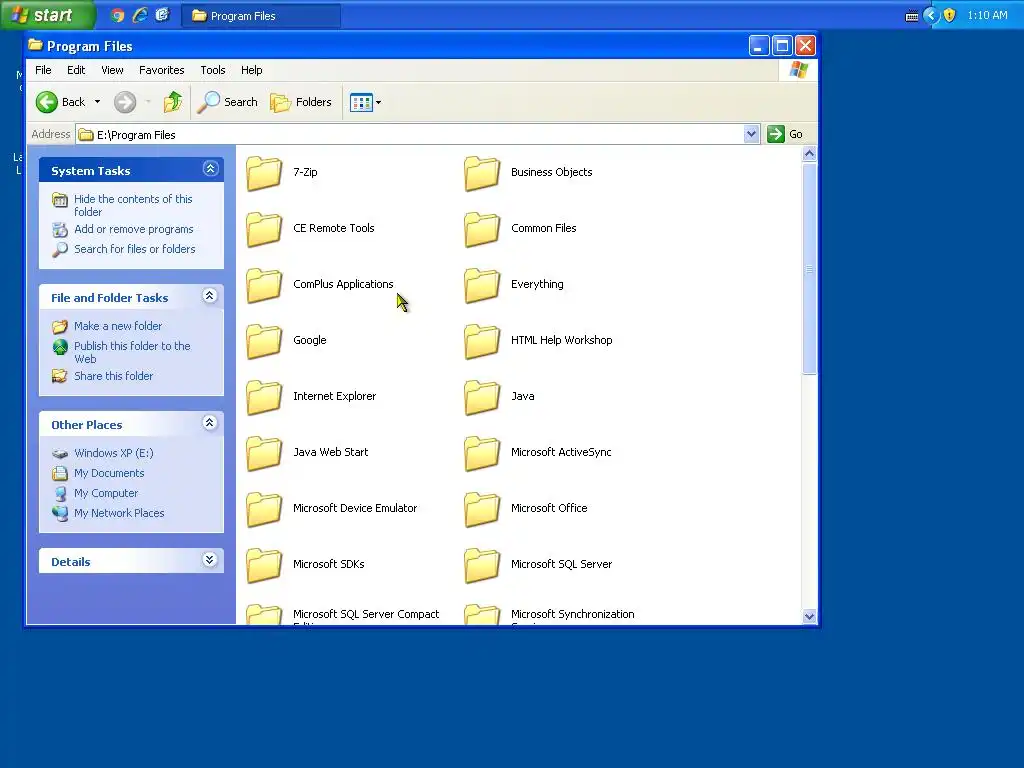Open the Back history dropdown arrow
Screen dimensions: 1024x768
[x=97, y=102]
